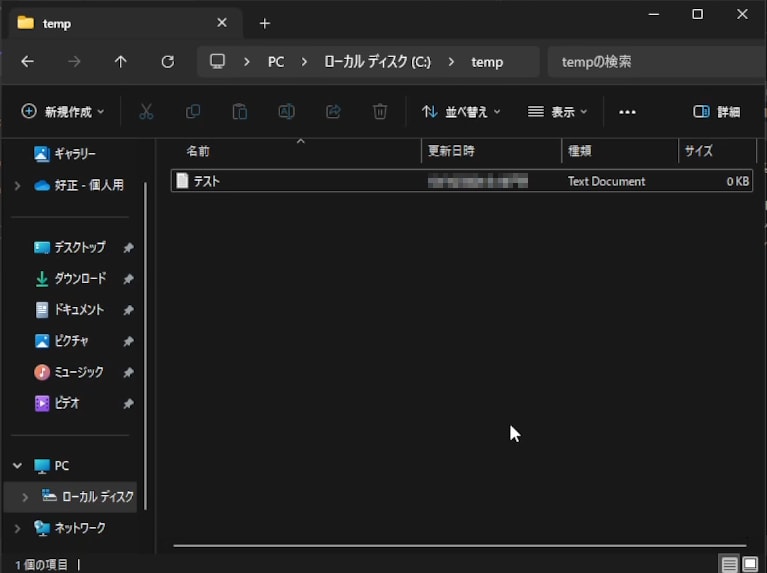767x573 pixels.
Task: Click temp in the address bar
Action: point(487,62)
